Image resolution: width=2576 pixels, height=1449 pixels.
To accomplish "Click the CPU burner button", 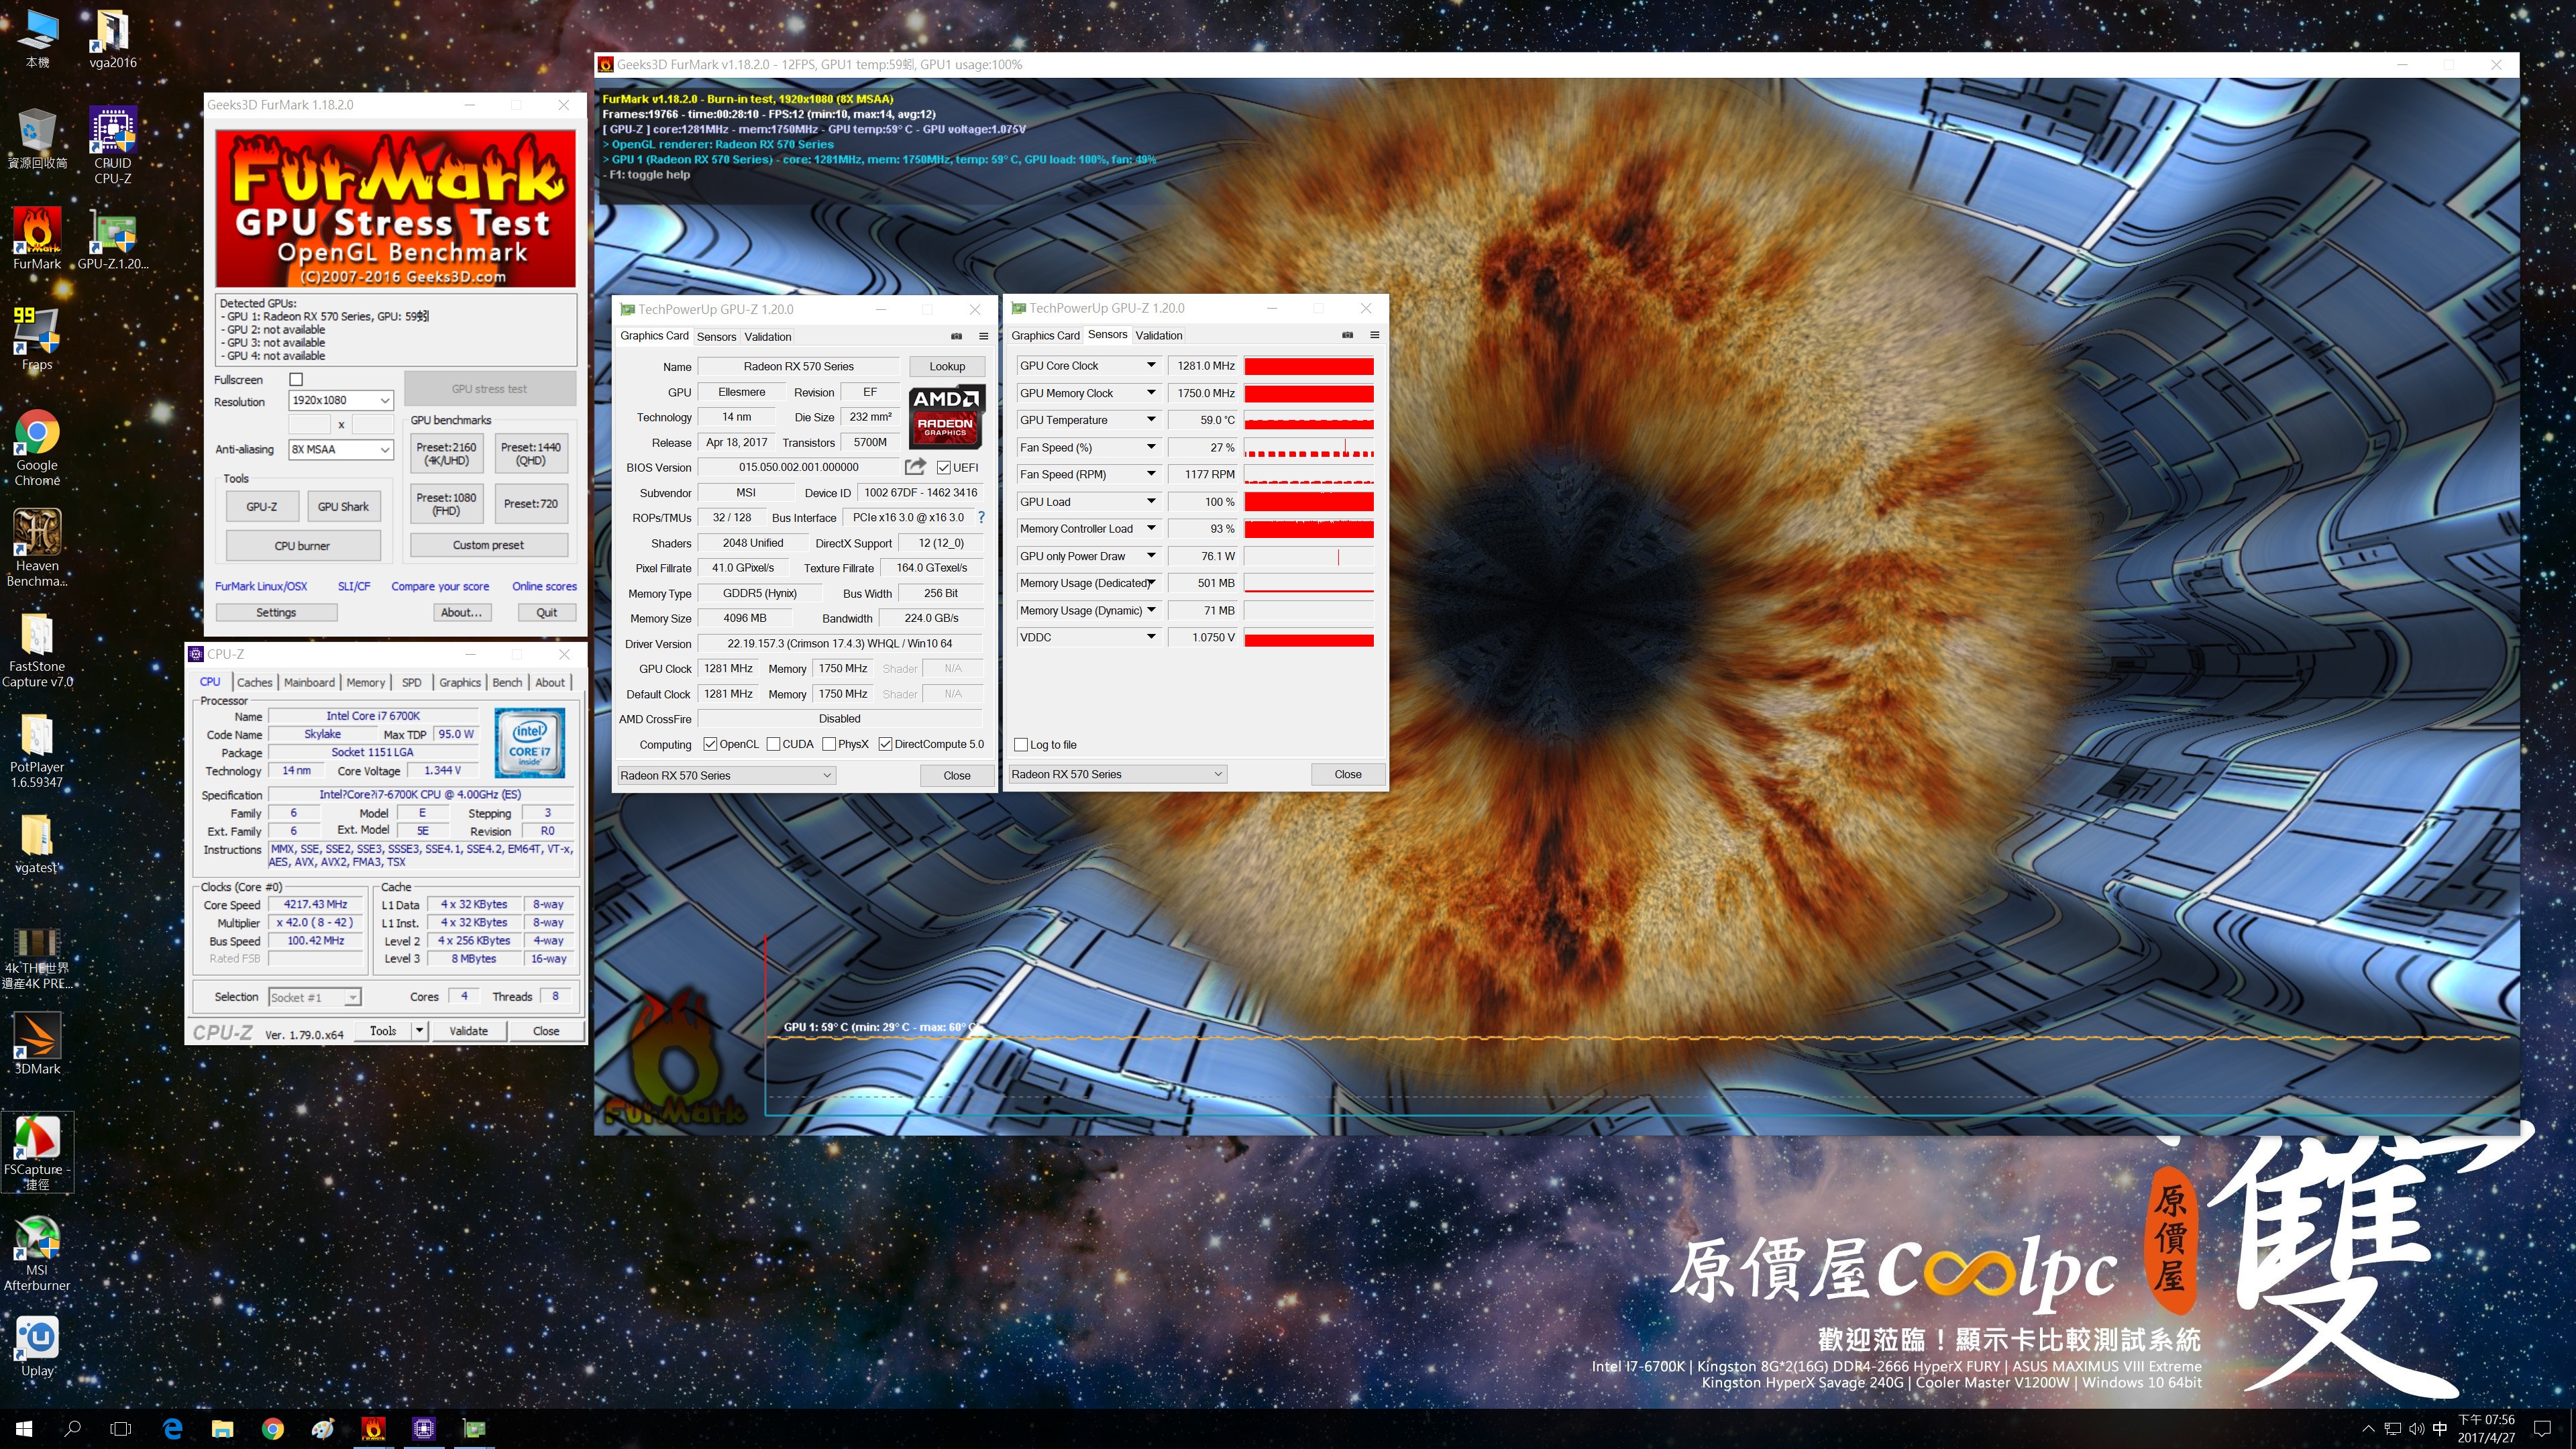I will pos(303,546).
